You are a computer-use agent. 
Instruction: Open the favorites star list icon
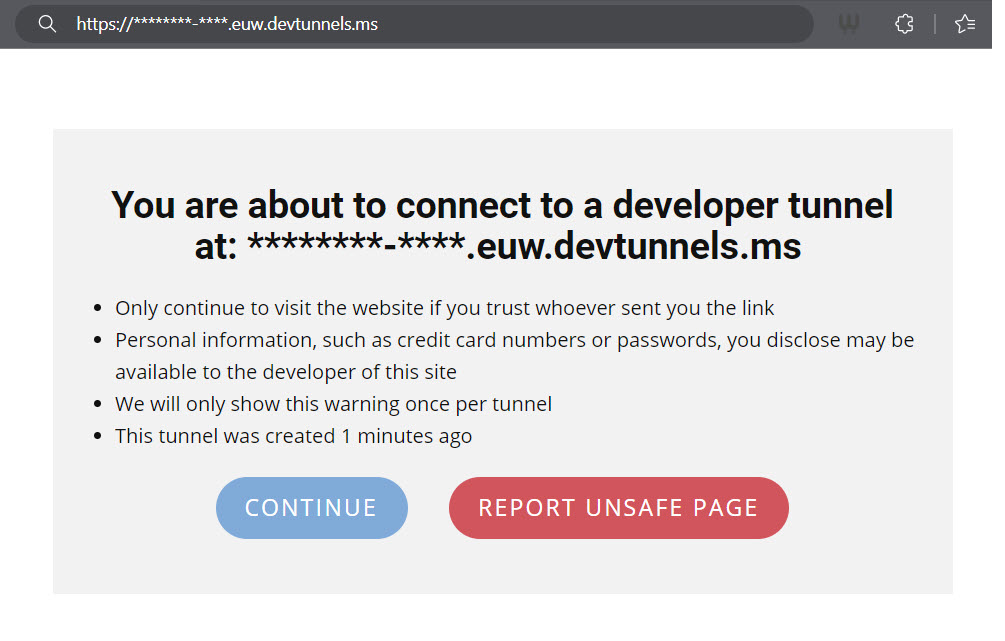[x=965, y=24]
